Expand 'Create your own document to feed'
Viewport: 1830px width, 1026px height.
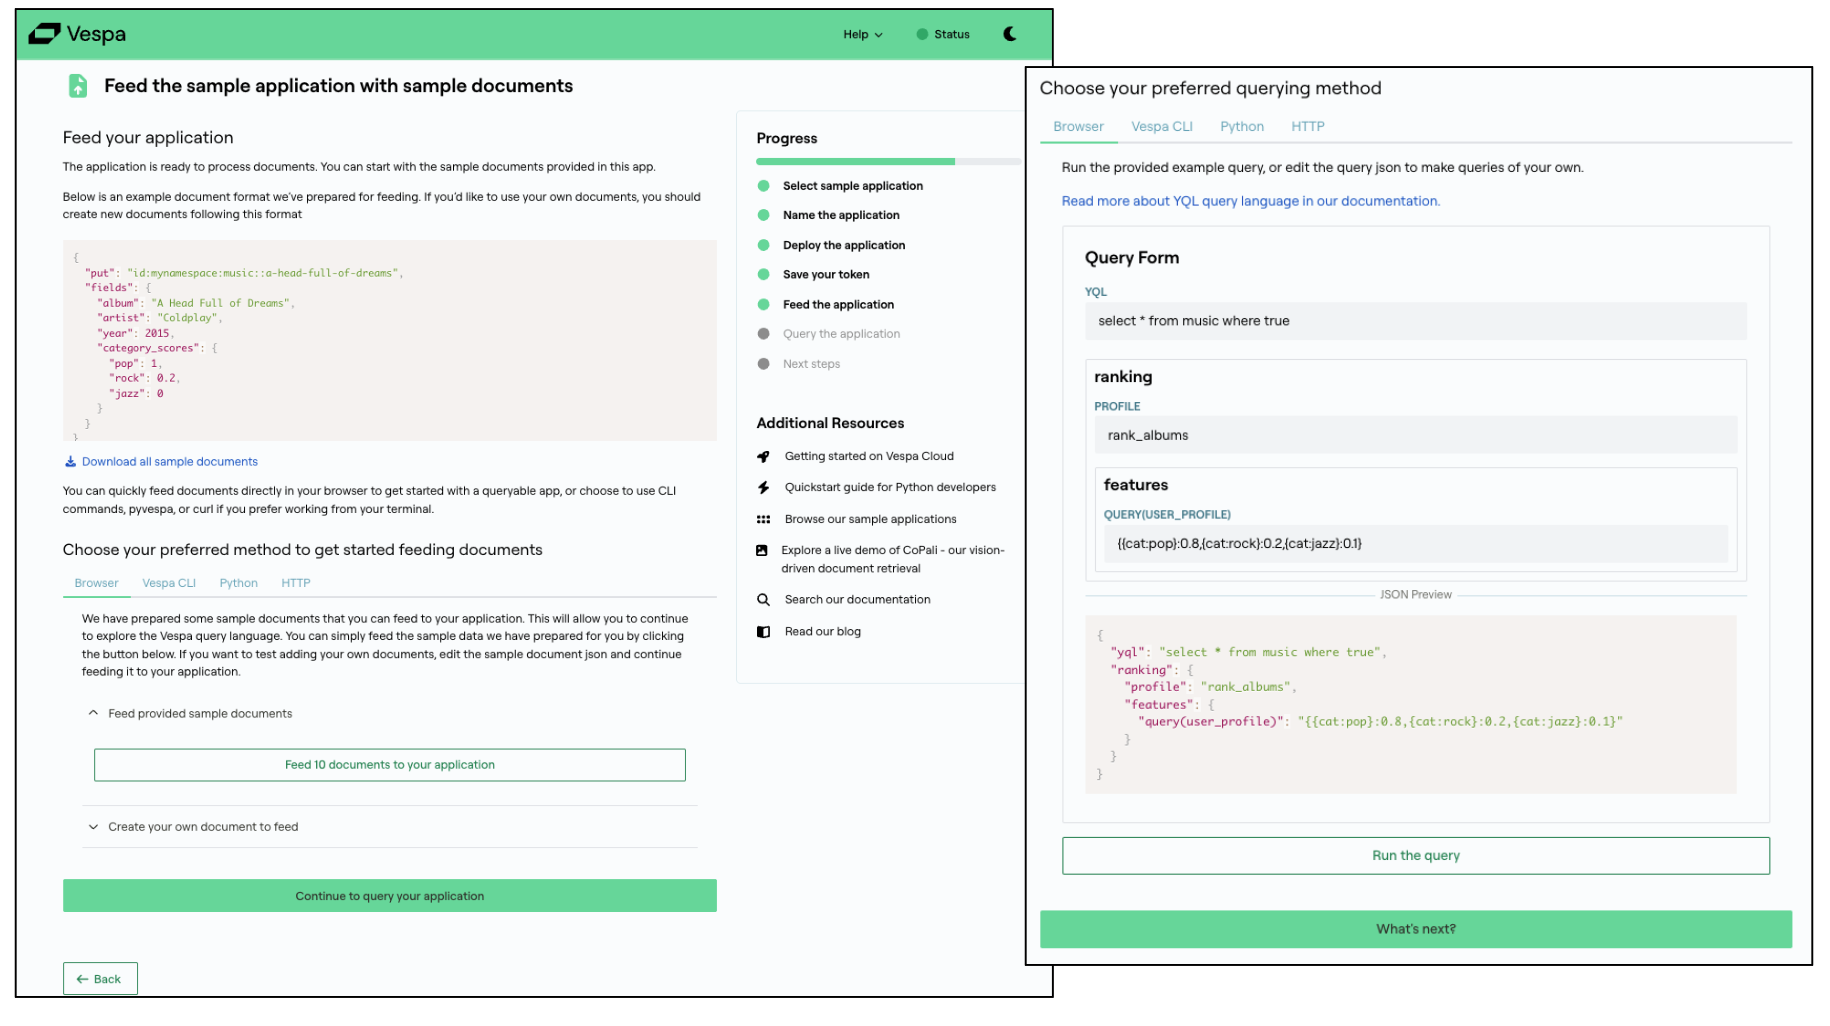click(93, 827)
